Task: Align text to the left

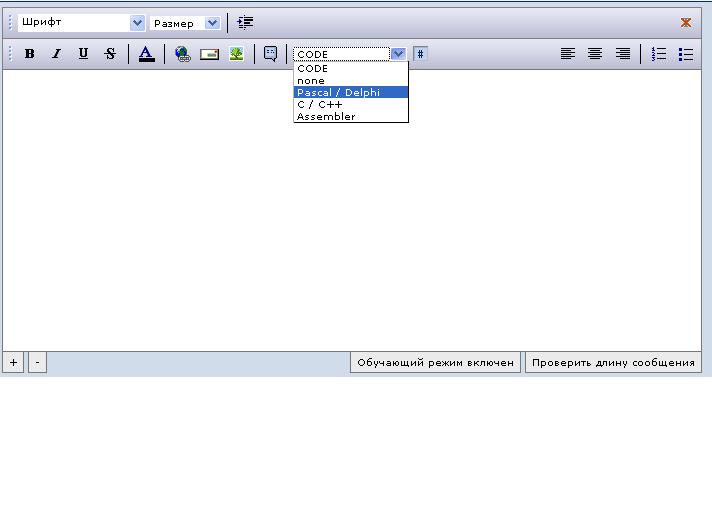Action: click(568, 54)
